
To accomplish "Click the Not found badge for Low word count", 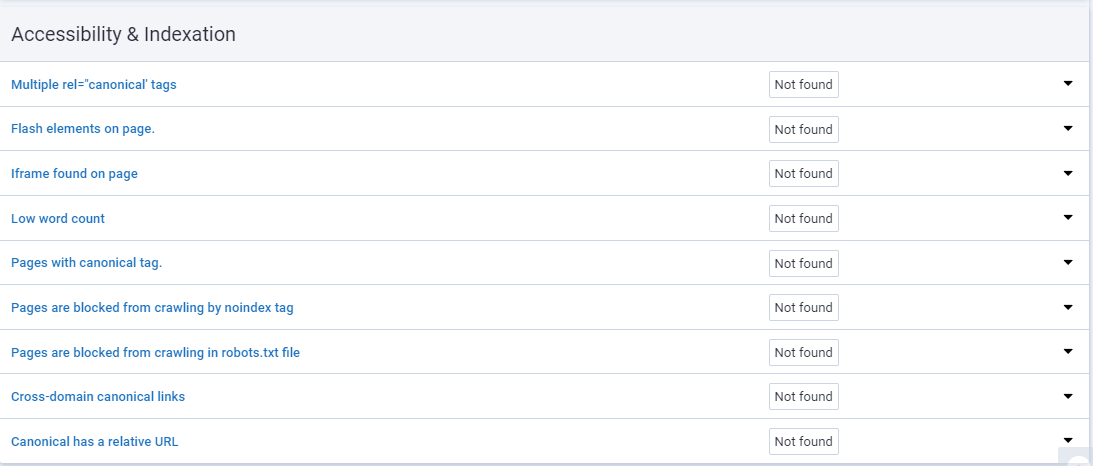I will coord(804,219).
